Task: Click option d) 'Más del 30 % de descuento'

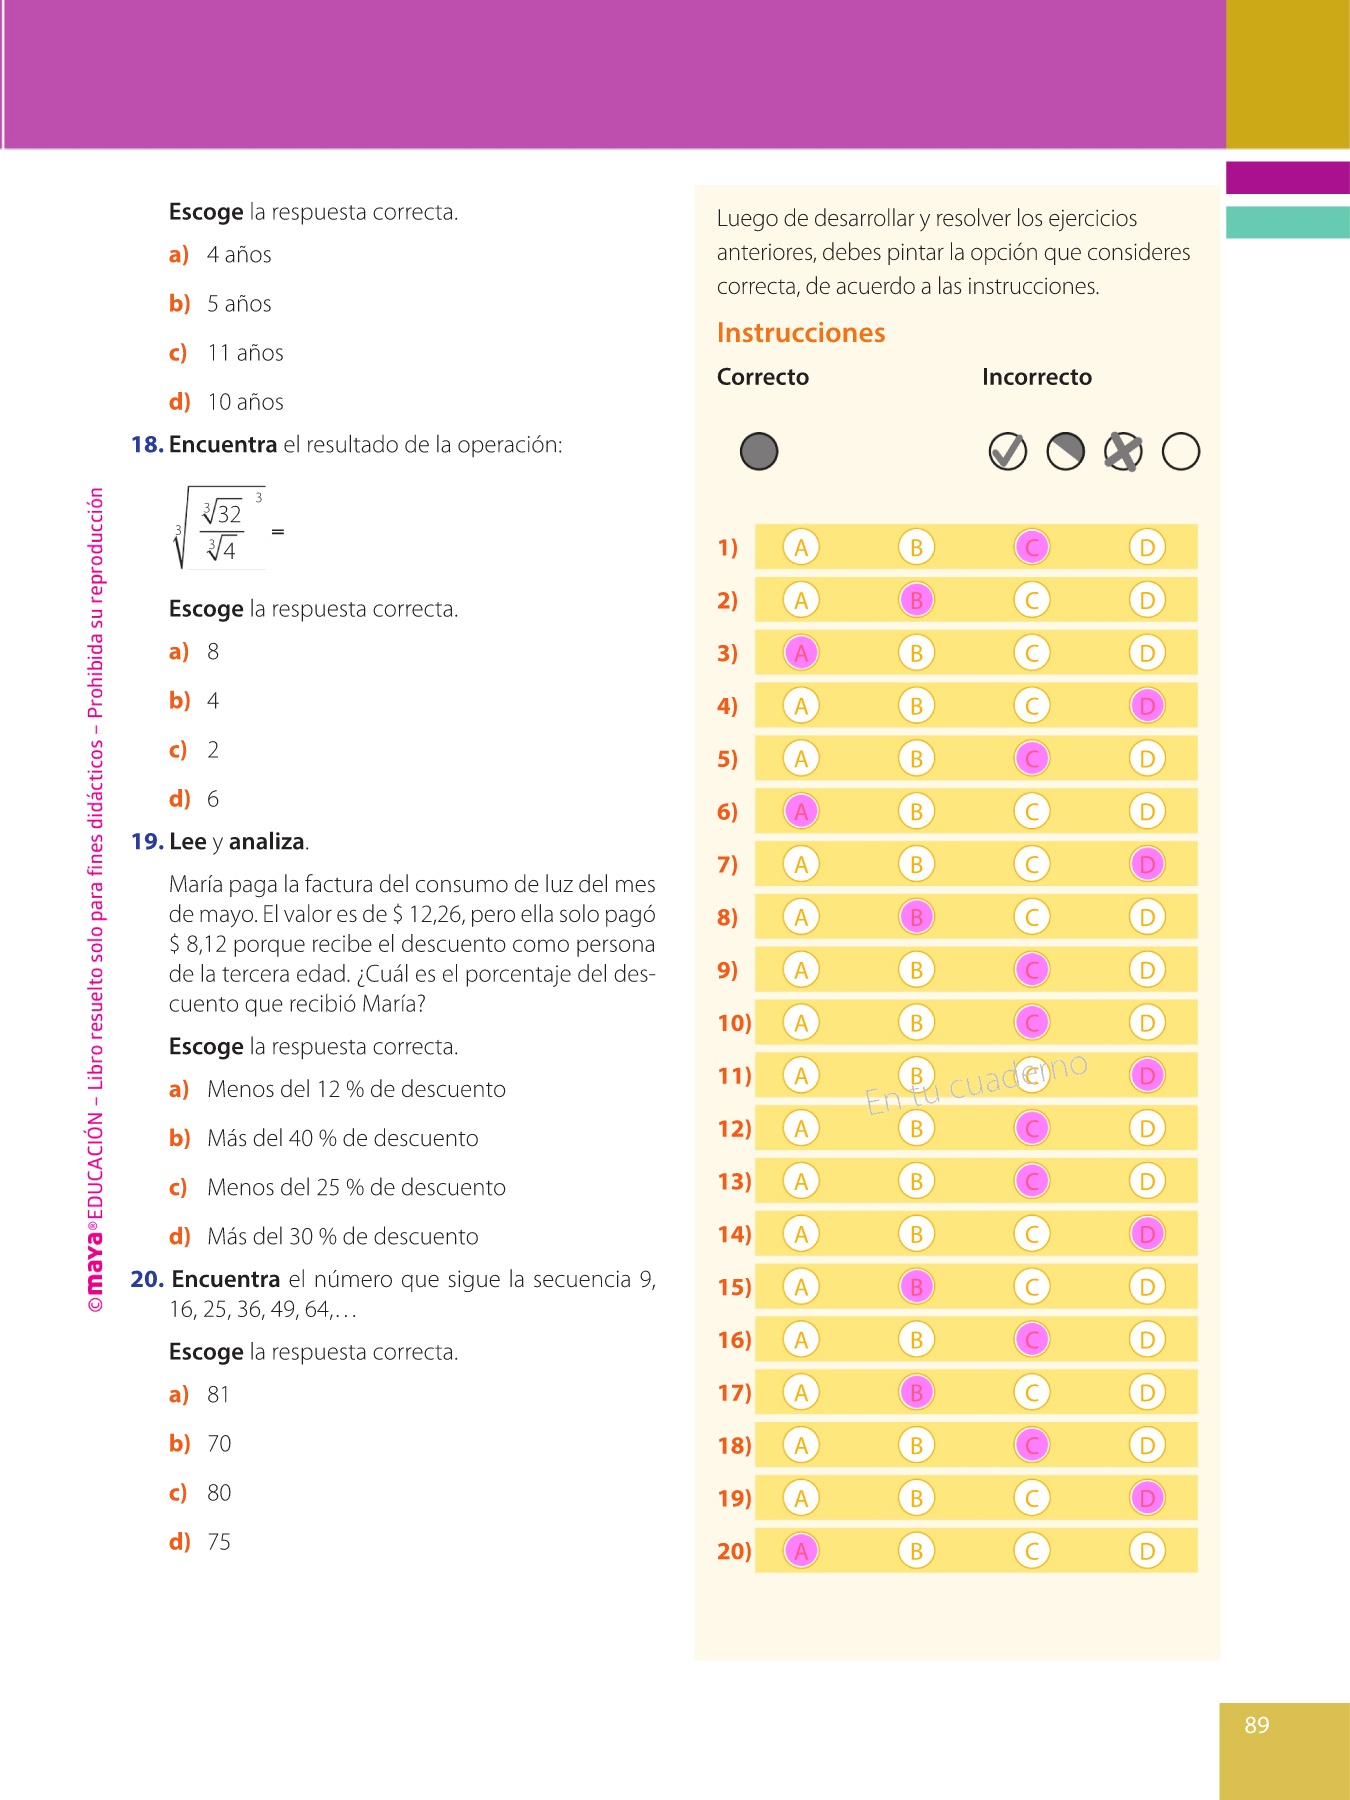Action: pyautogui.click(x=342, y=1237)
